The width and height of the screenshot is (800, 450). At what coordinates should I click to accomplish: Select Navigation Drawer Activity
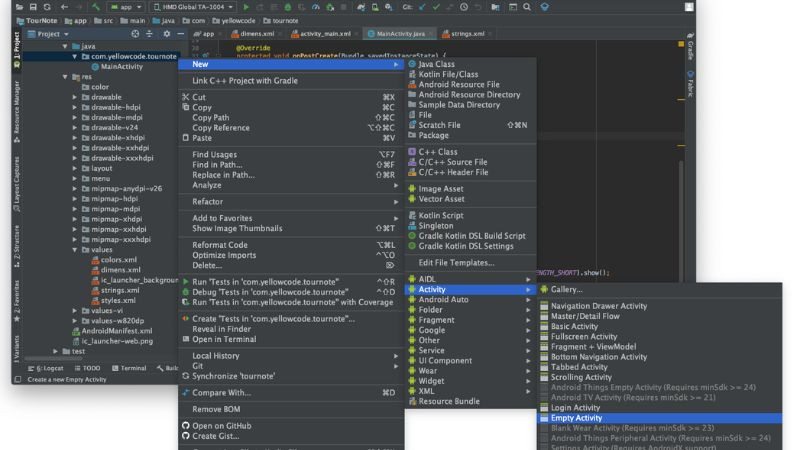tap(660, 306)
